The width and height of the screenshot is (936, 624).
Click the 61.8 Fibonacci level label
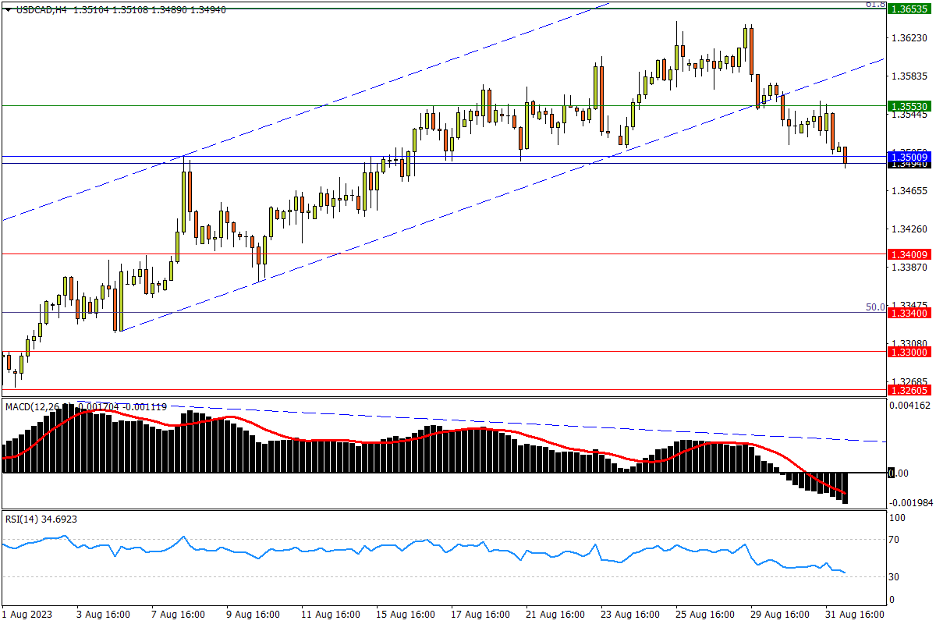(874, 5)
